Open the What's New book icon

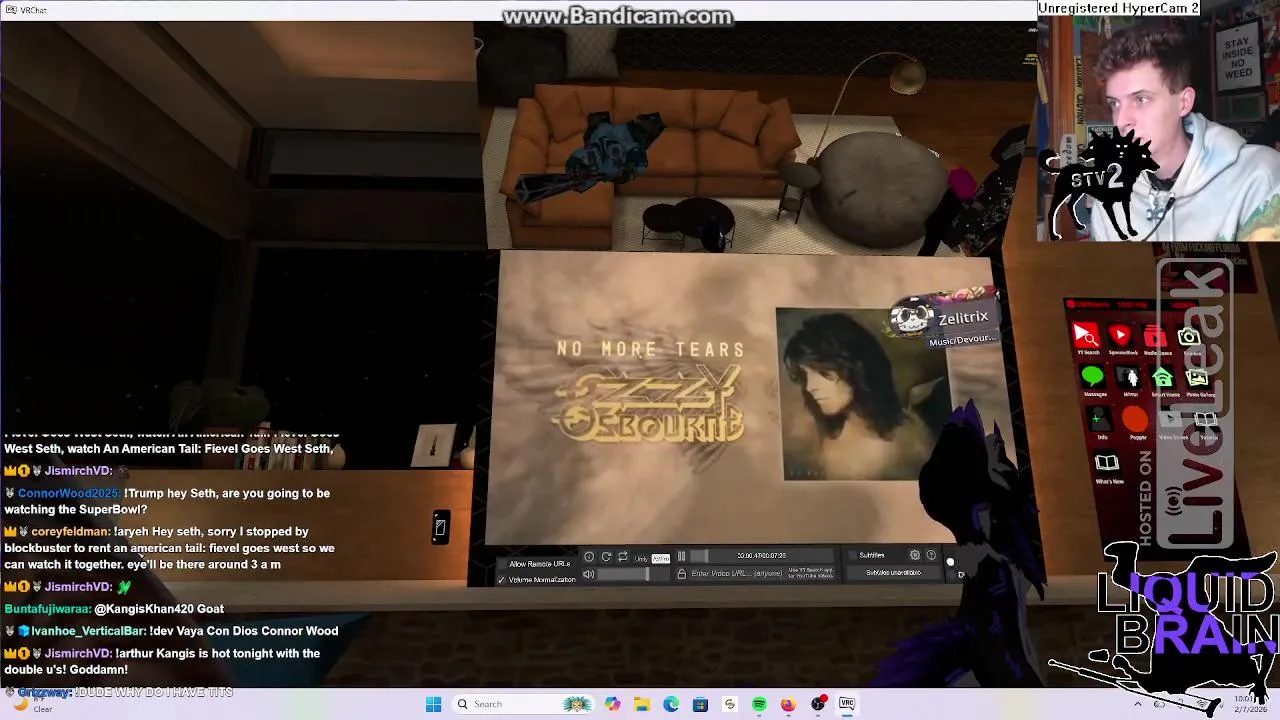pos(1107,464)
